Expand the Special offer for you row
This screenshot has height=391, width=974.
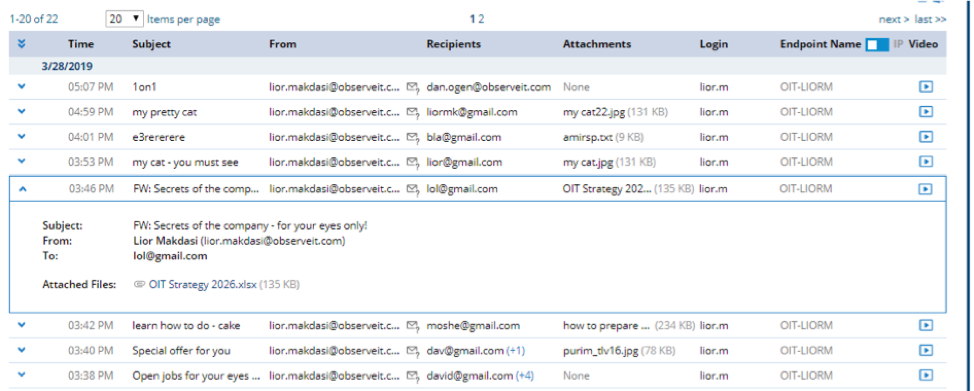[x=22, y=350]
